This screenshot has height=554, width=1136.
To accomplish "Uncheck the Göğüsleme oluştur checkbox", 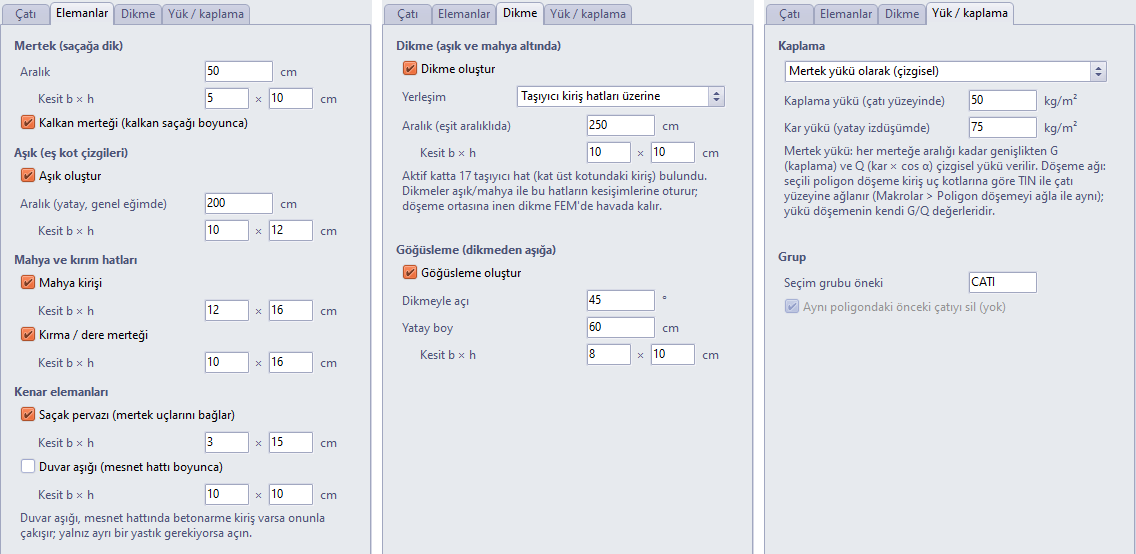I will pyautogui.click(x=410, y=273).
